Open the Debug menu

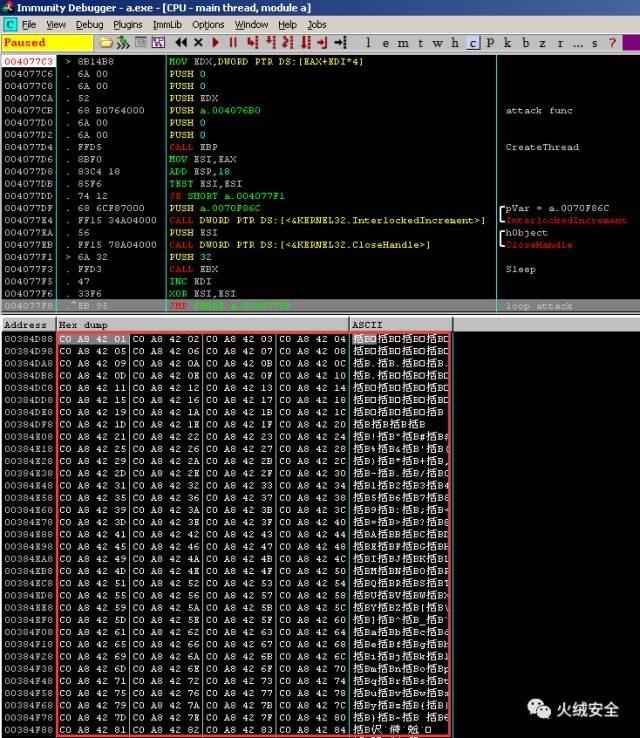click(89, 24)
